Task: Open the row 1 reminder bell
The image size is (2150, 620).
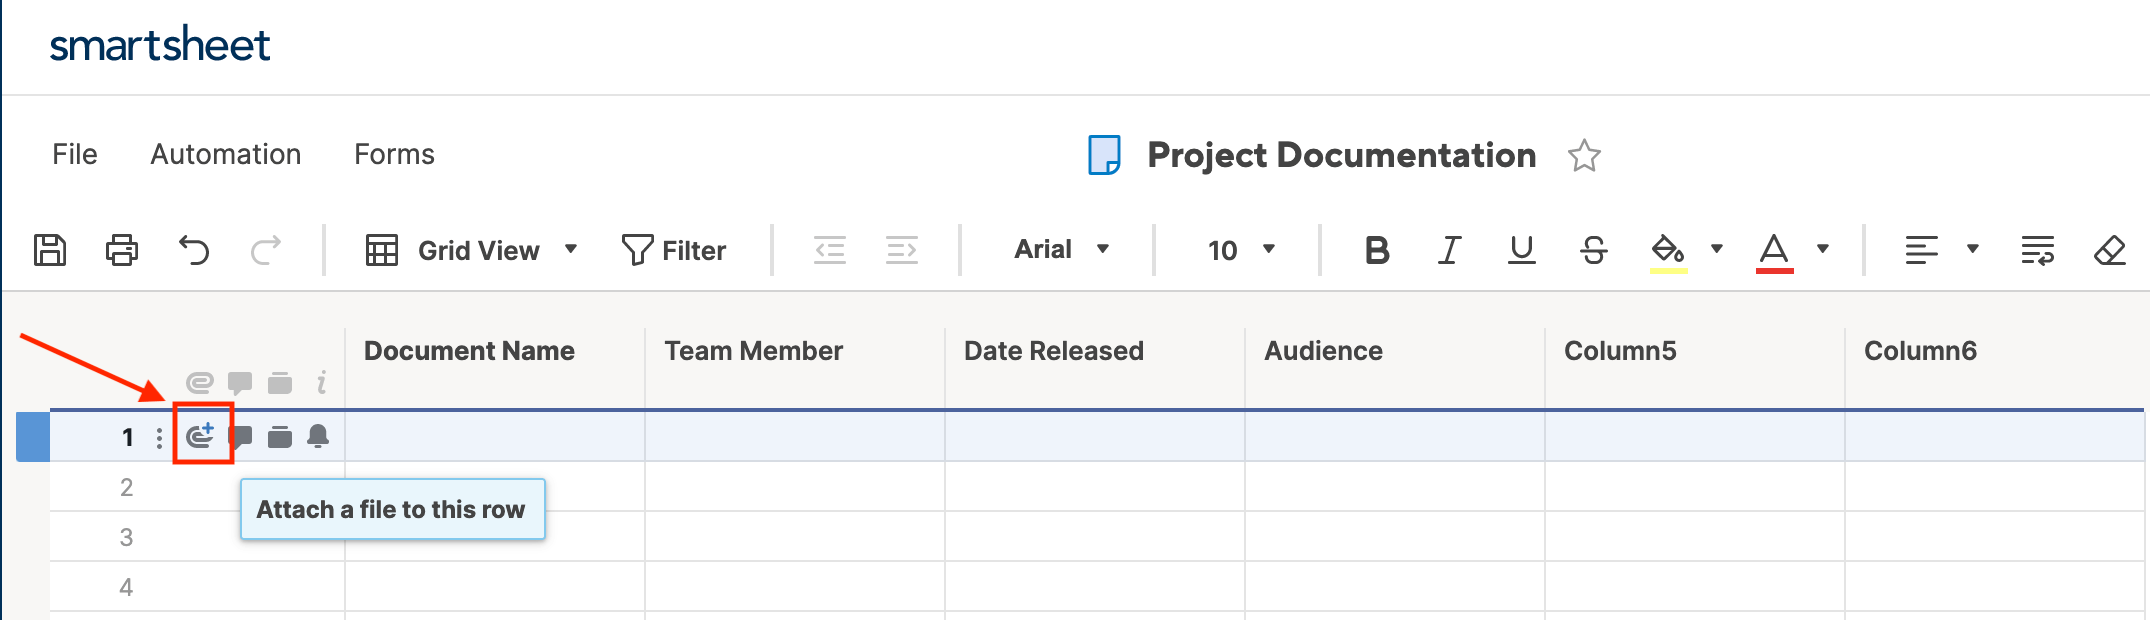Action: tap(318, 436)
